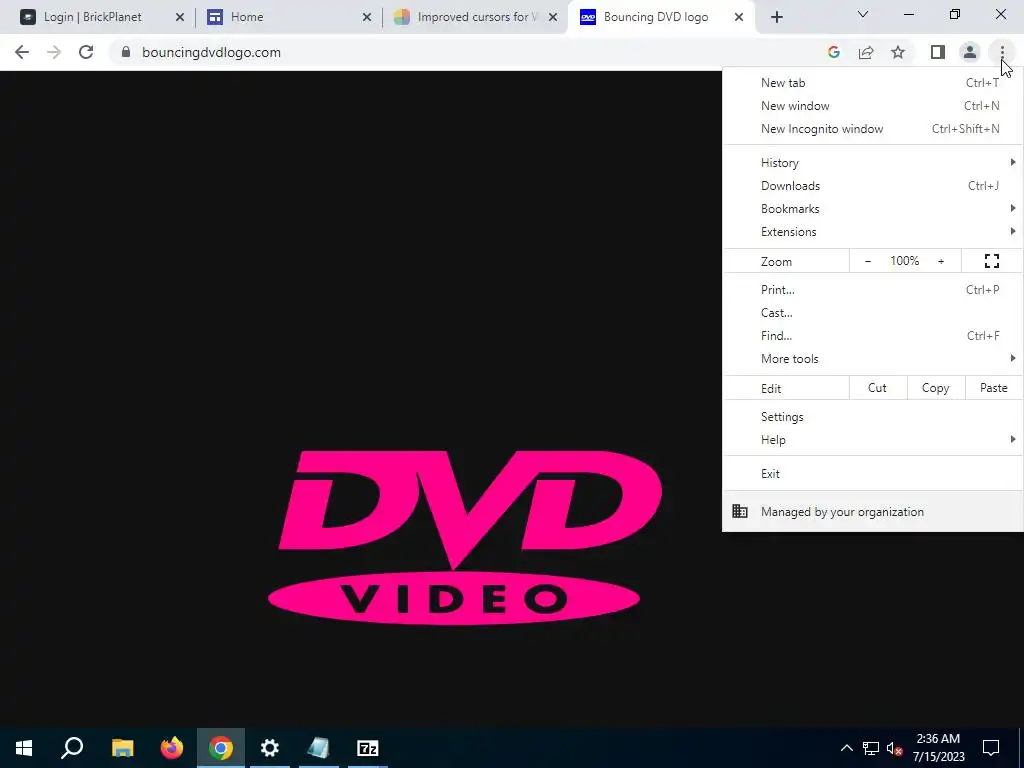Open taskbar search magnifier

(x=72, y=748)
